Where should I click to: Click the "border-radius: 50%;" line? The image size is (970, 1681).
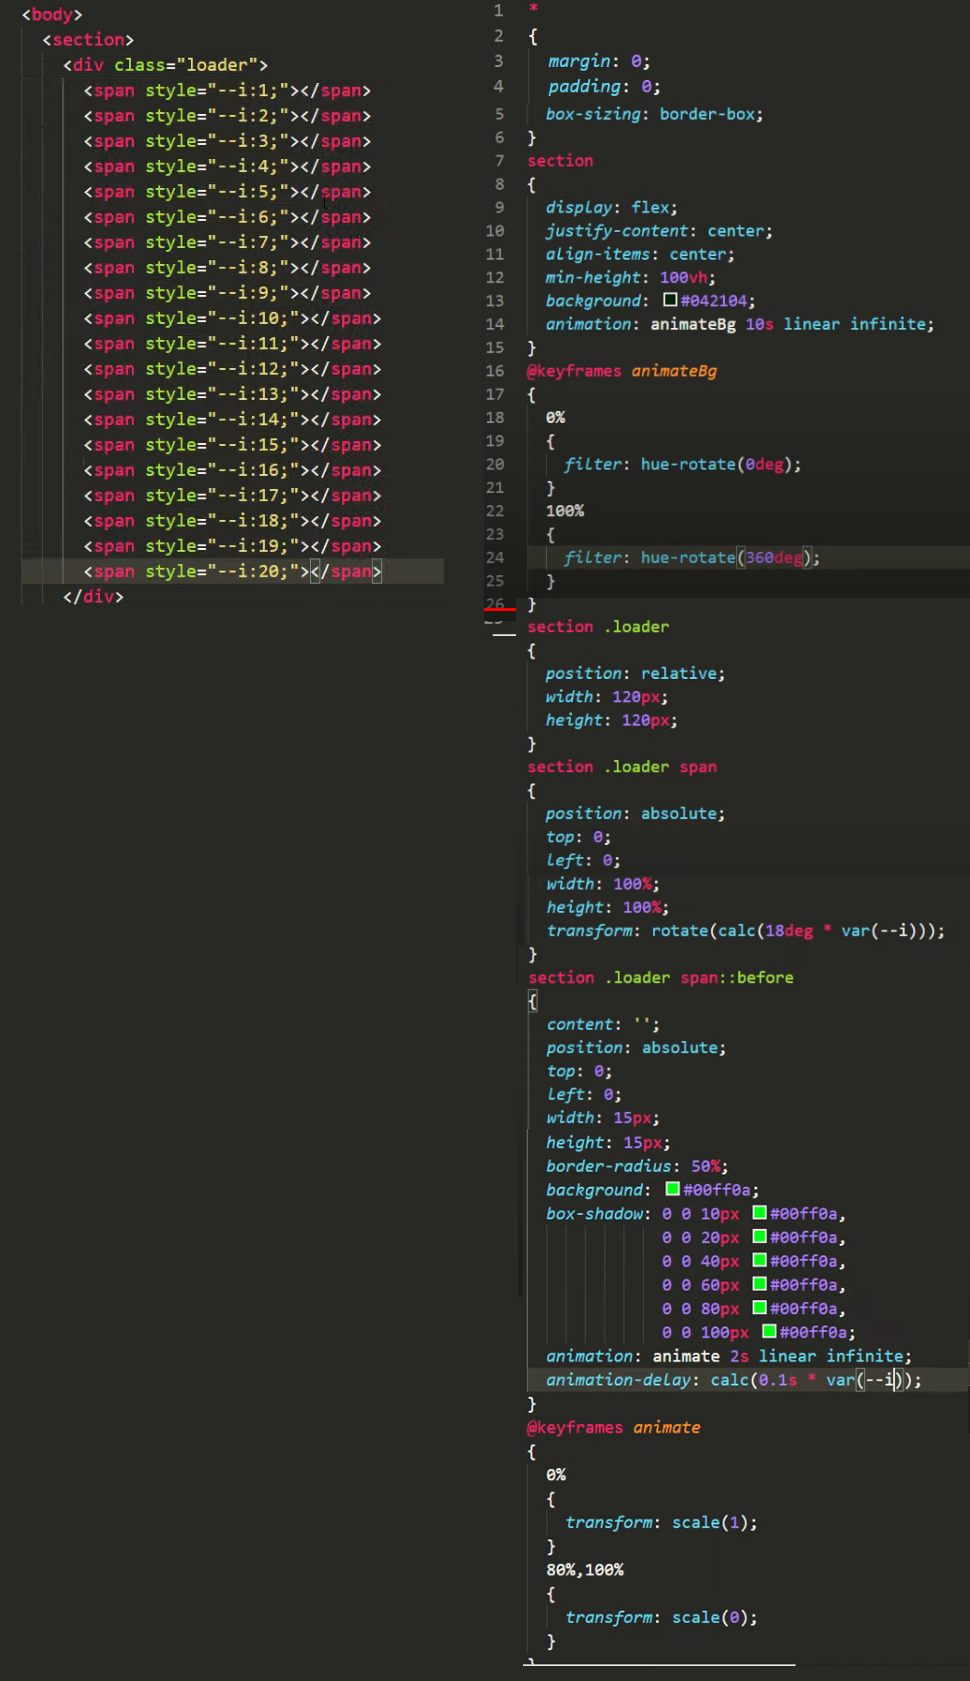click(637, 1166)
